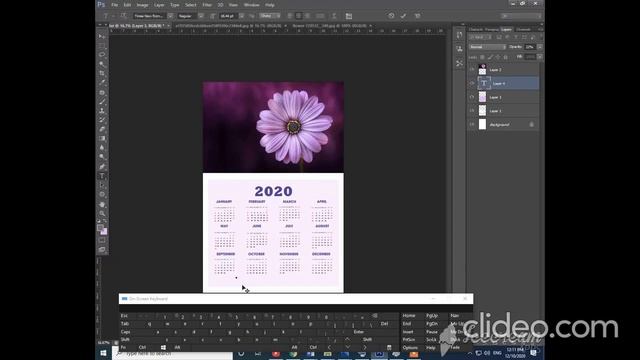The image size is (640, 360).
Task: Open the layer blend mode Normal dropdown
Action: (487, 47)
